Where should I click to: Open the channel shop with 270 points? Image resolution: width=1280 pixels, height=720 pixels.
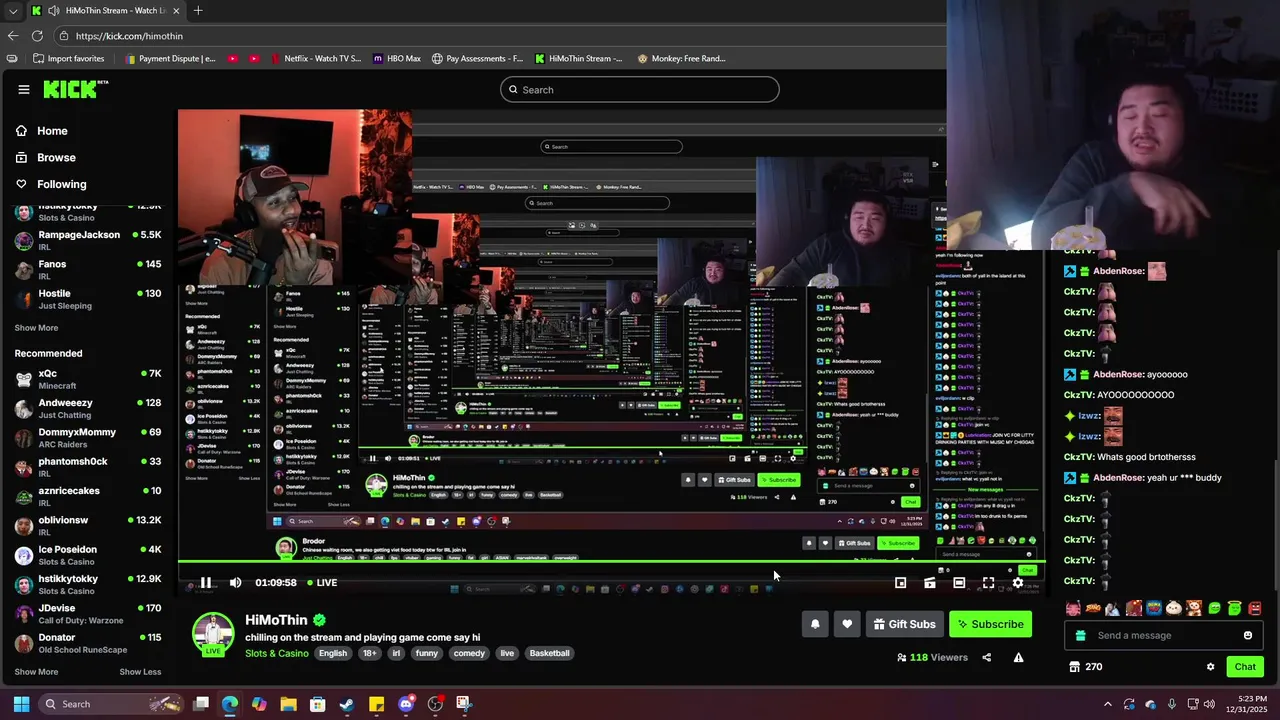tap(1085, 667)
